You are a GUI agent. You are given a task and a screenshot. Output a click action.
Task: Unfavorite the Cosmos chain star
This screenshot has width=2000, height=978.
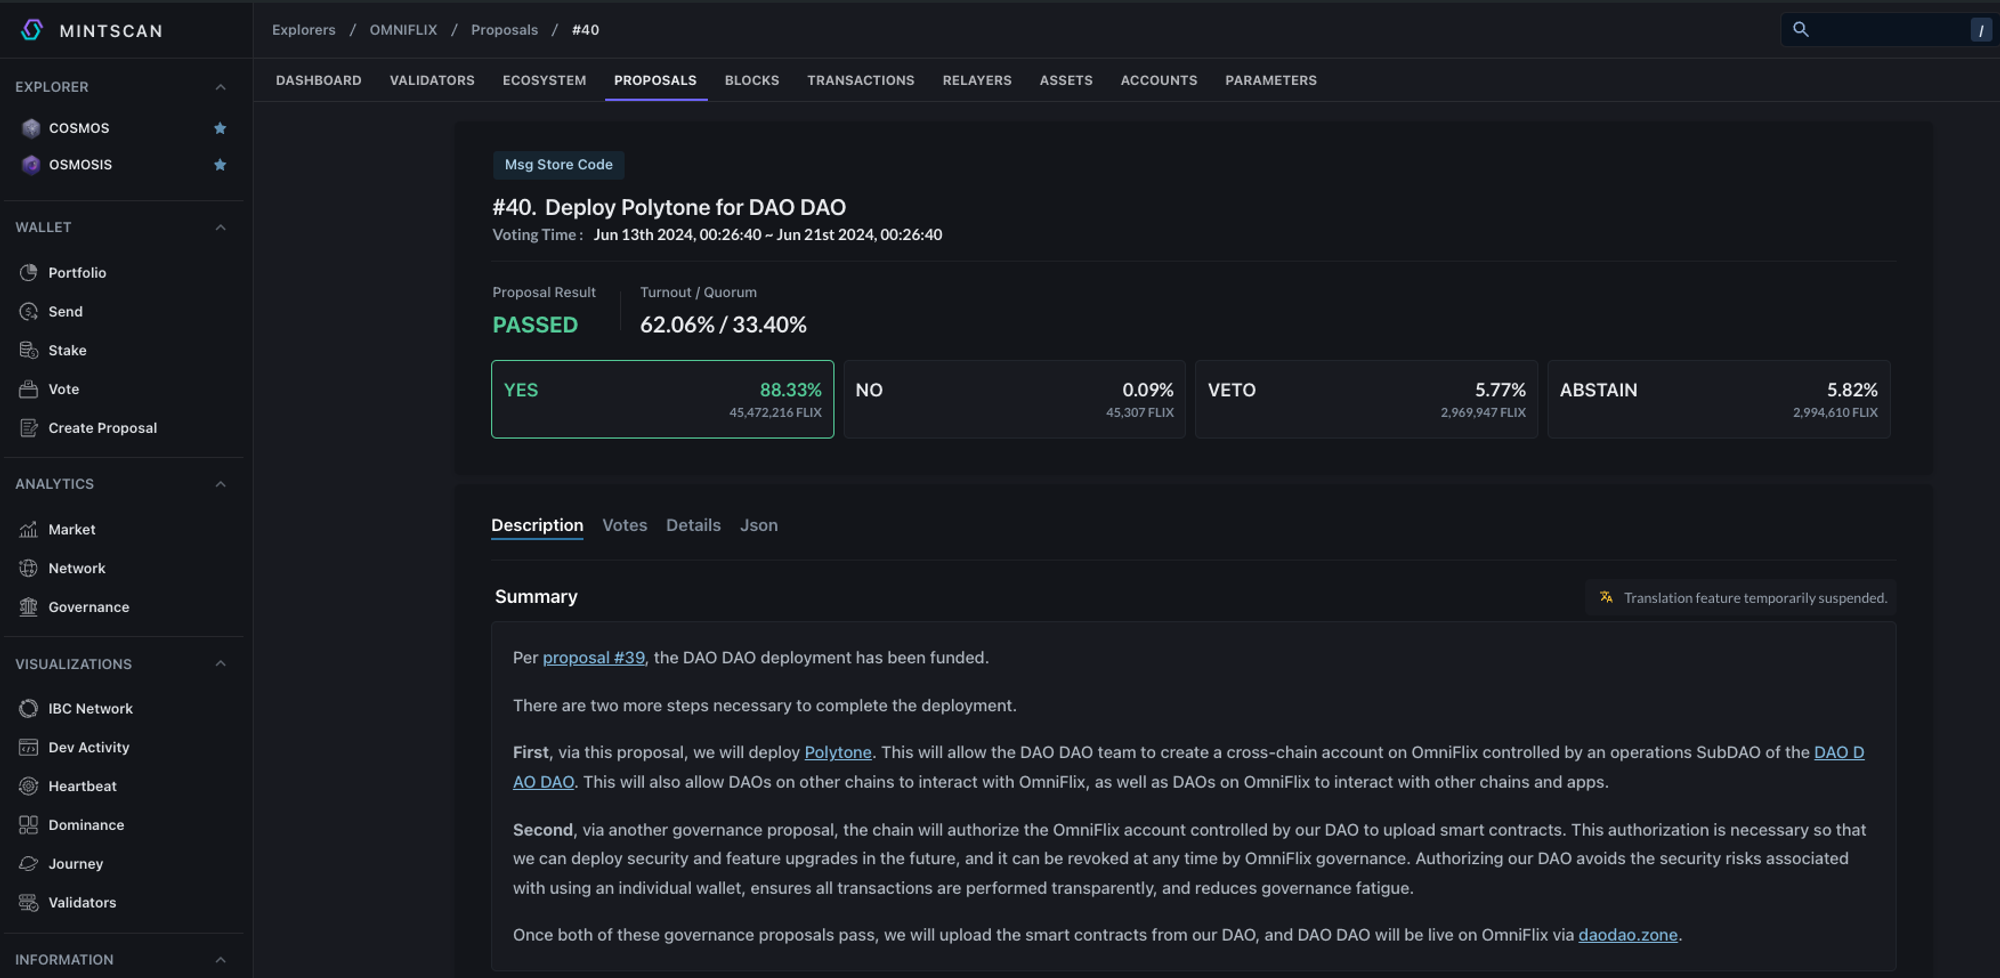point(220,128)
